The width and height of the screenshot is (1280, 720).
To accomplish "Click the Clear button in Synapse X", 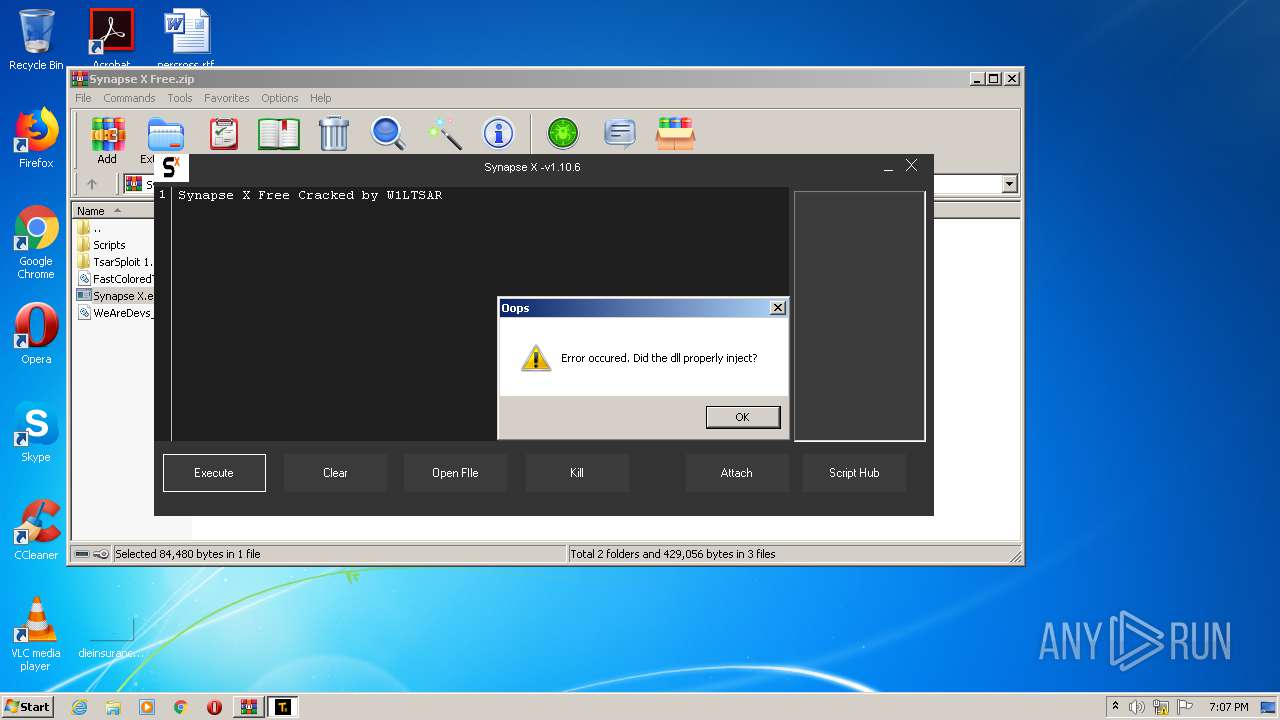I will tap(335, 473).
